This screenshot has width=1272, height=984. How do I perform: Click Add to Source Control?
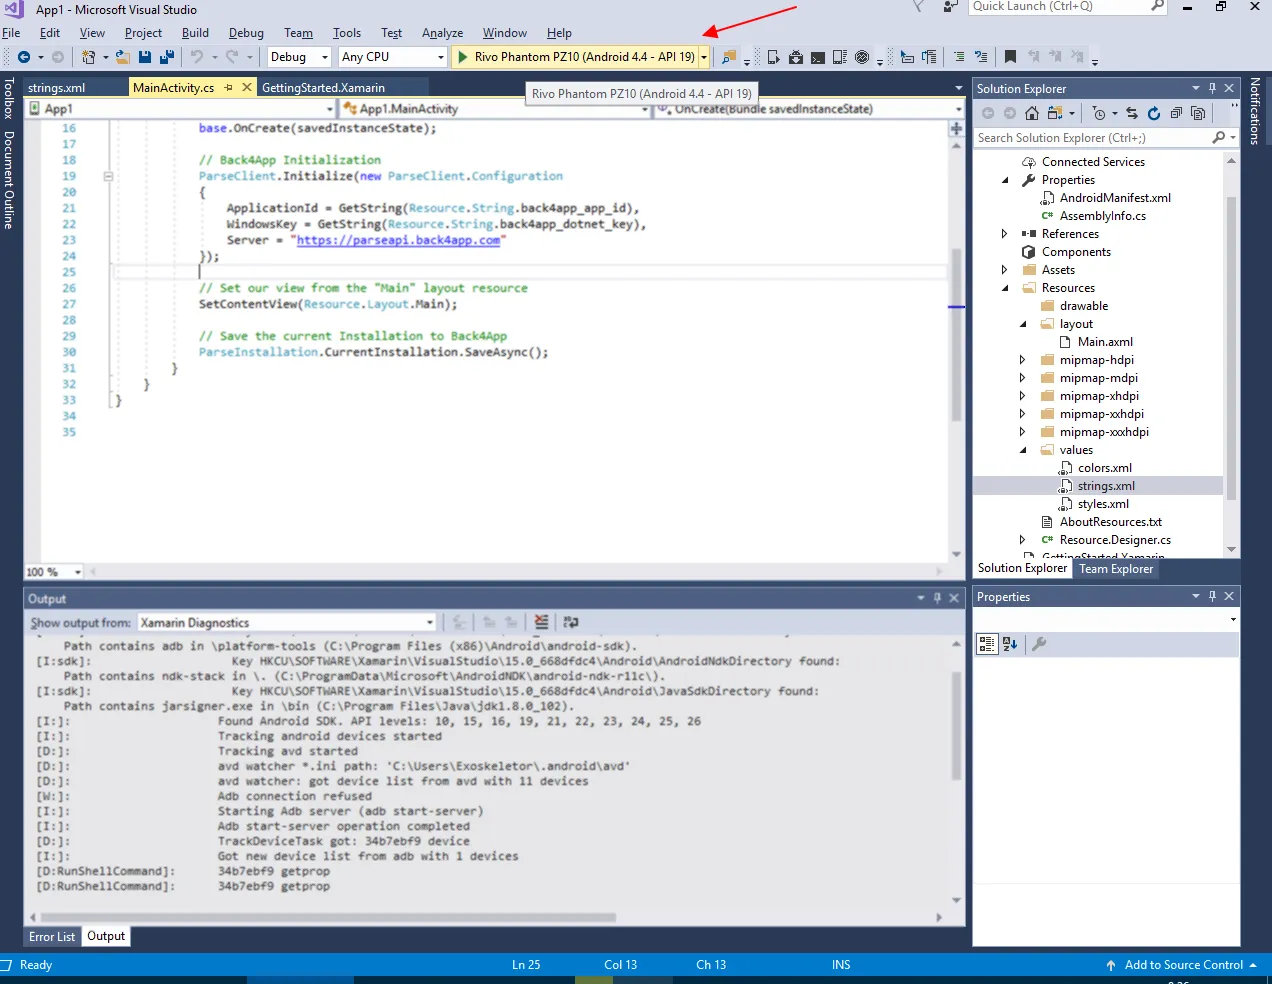[1181, 965]
